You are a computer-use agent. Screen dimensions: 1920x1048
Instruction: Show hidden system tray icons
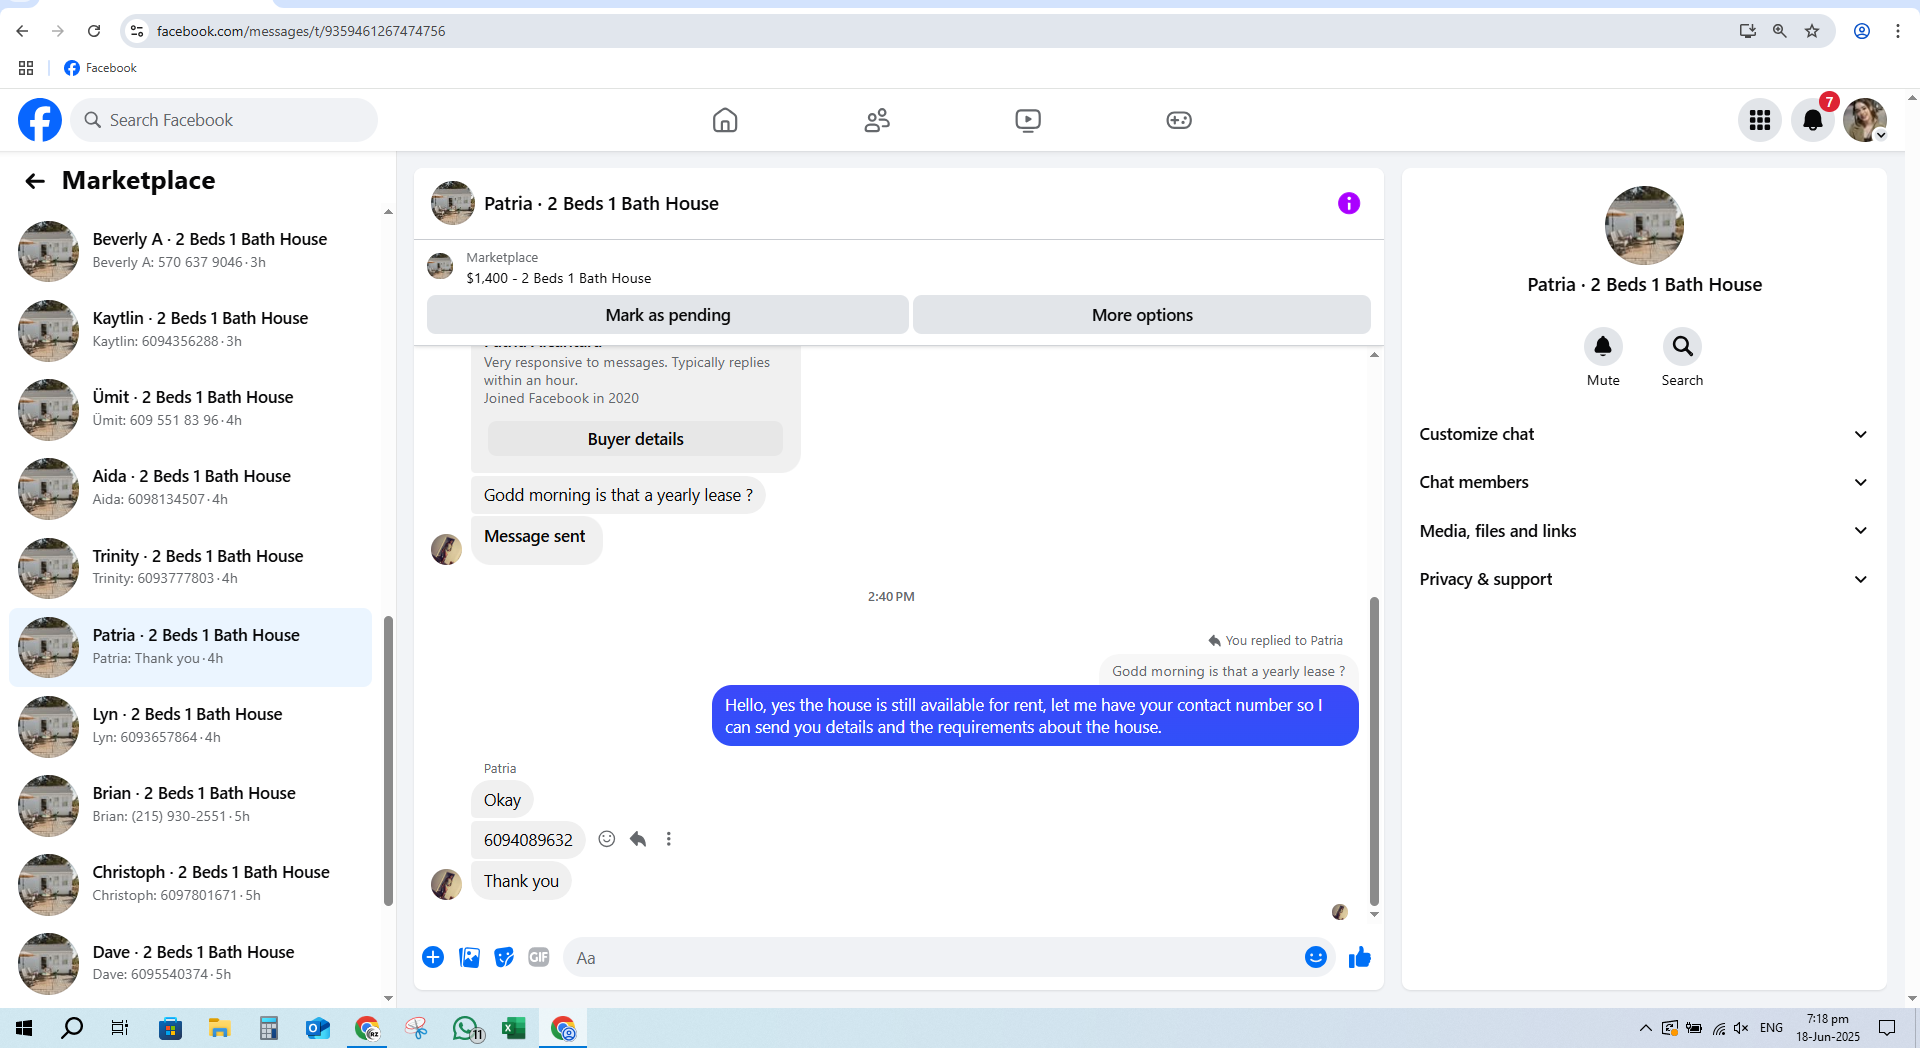point(1645,1028)
